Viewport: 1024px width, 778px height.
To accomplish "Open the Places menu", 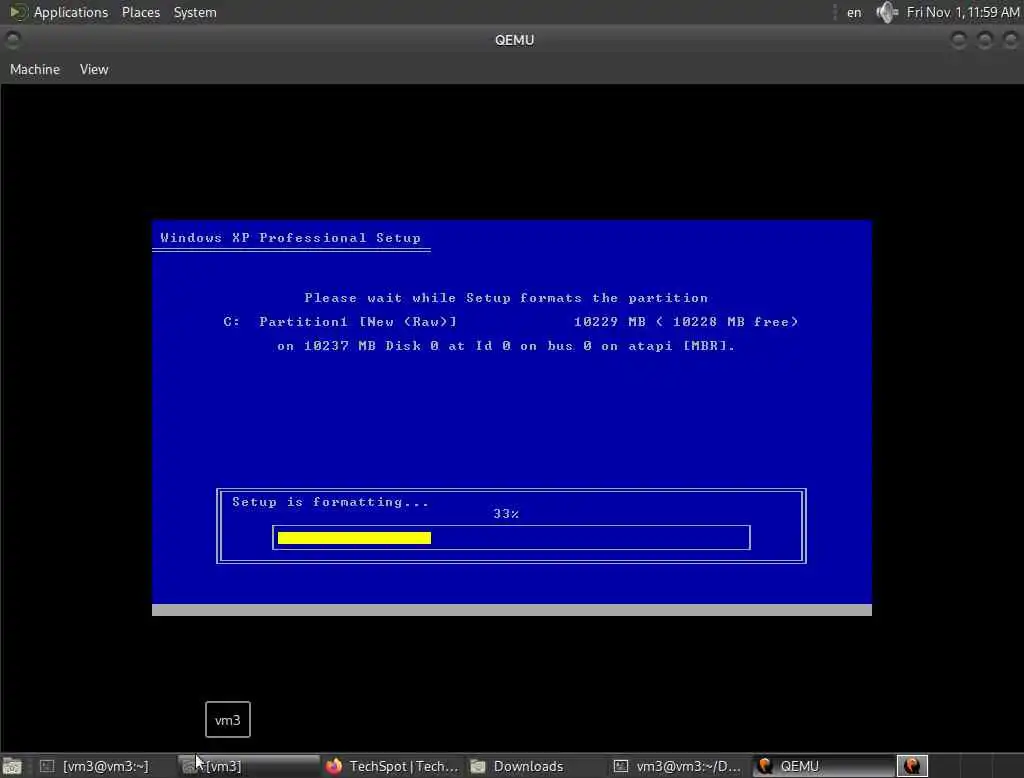I will [140, 12].
